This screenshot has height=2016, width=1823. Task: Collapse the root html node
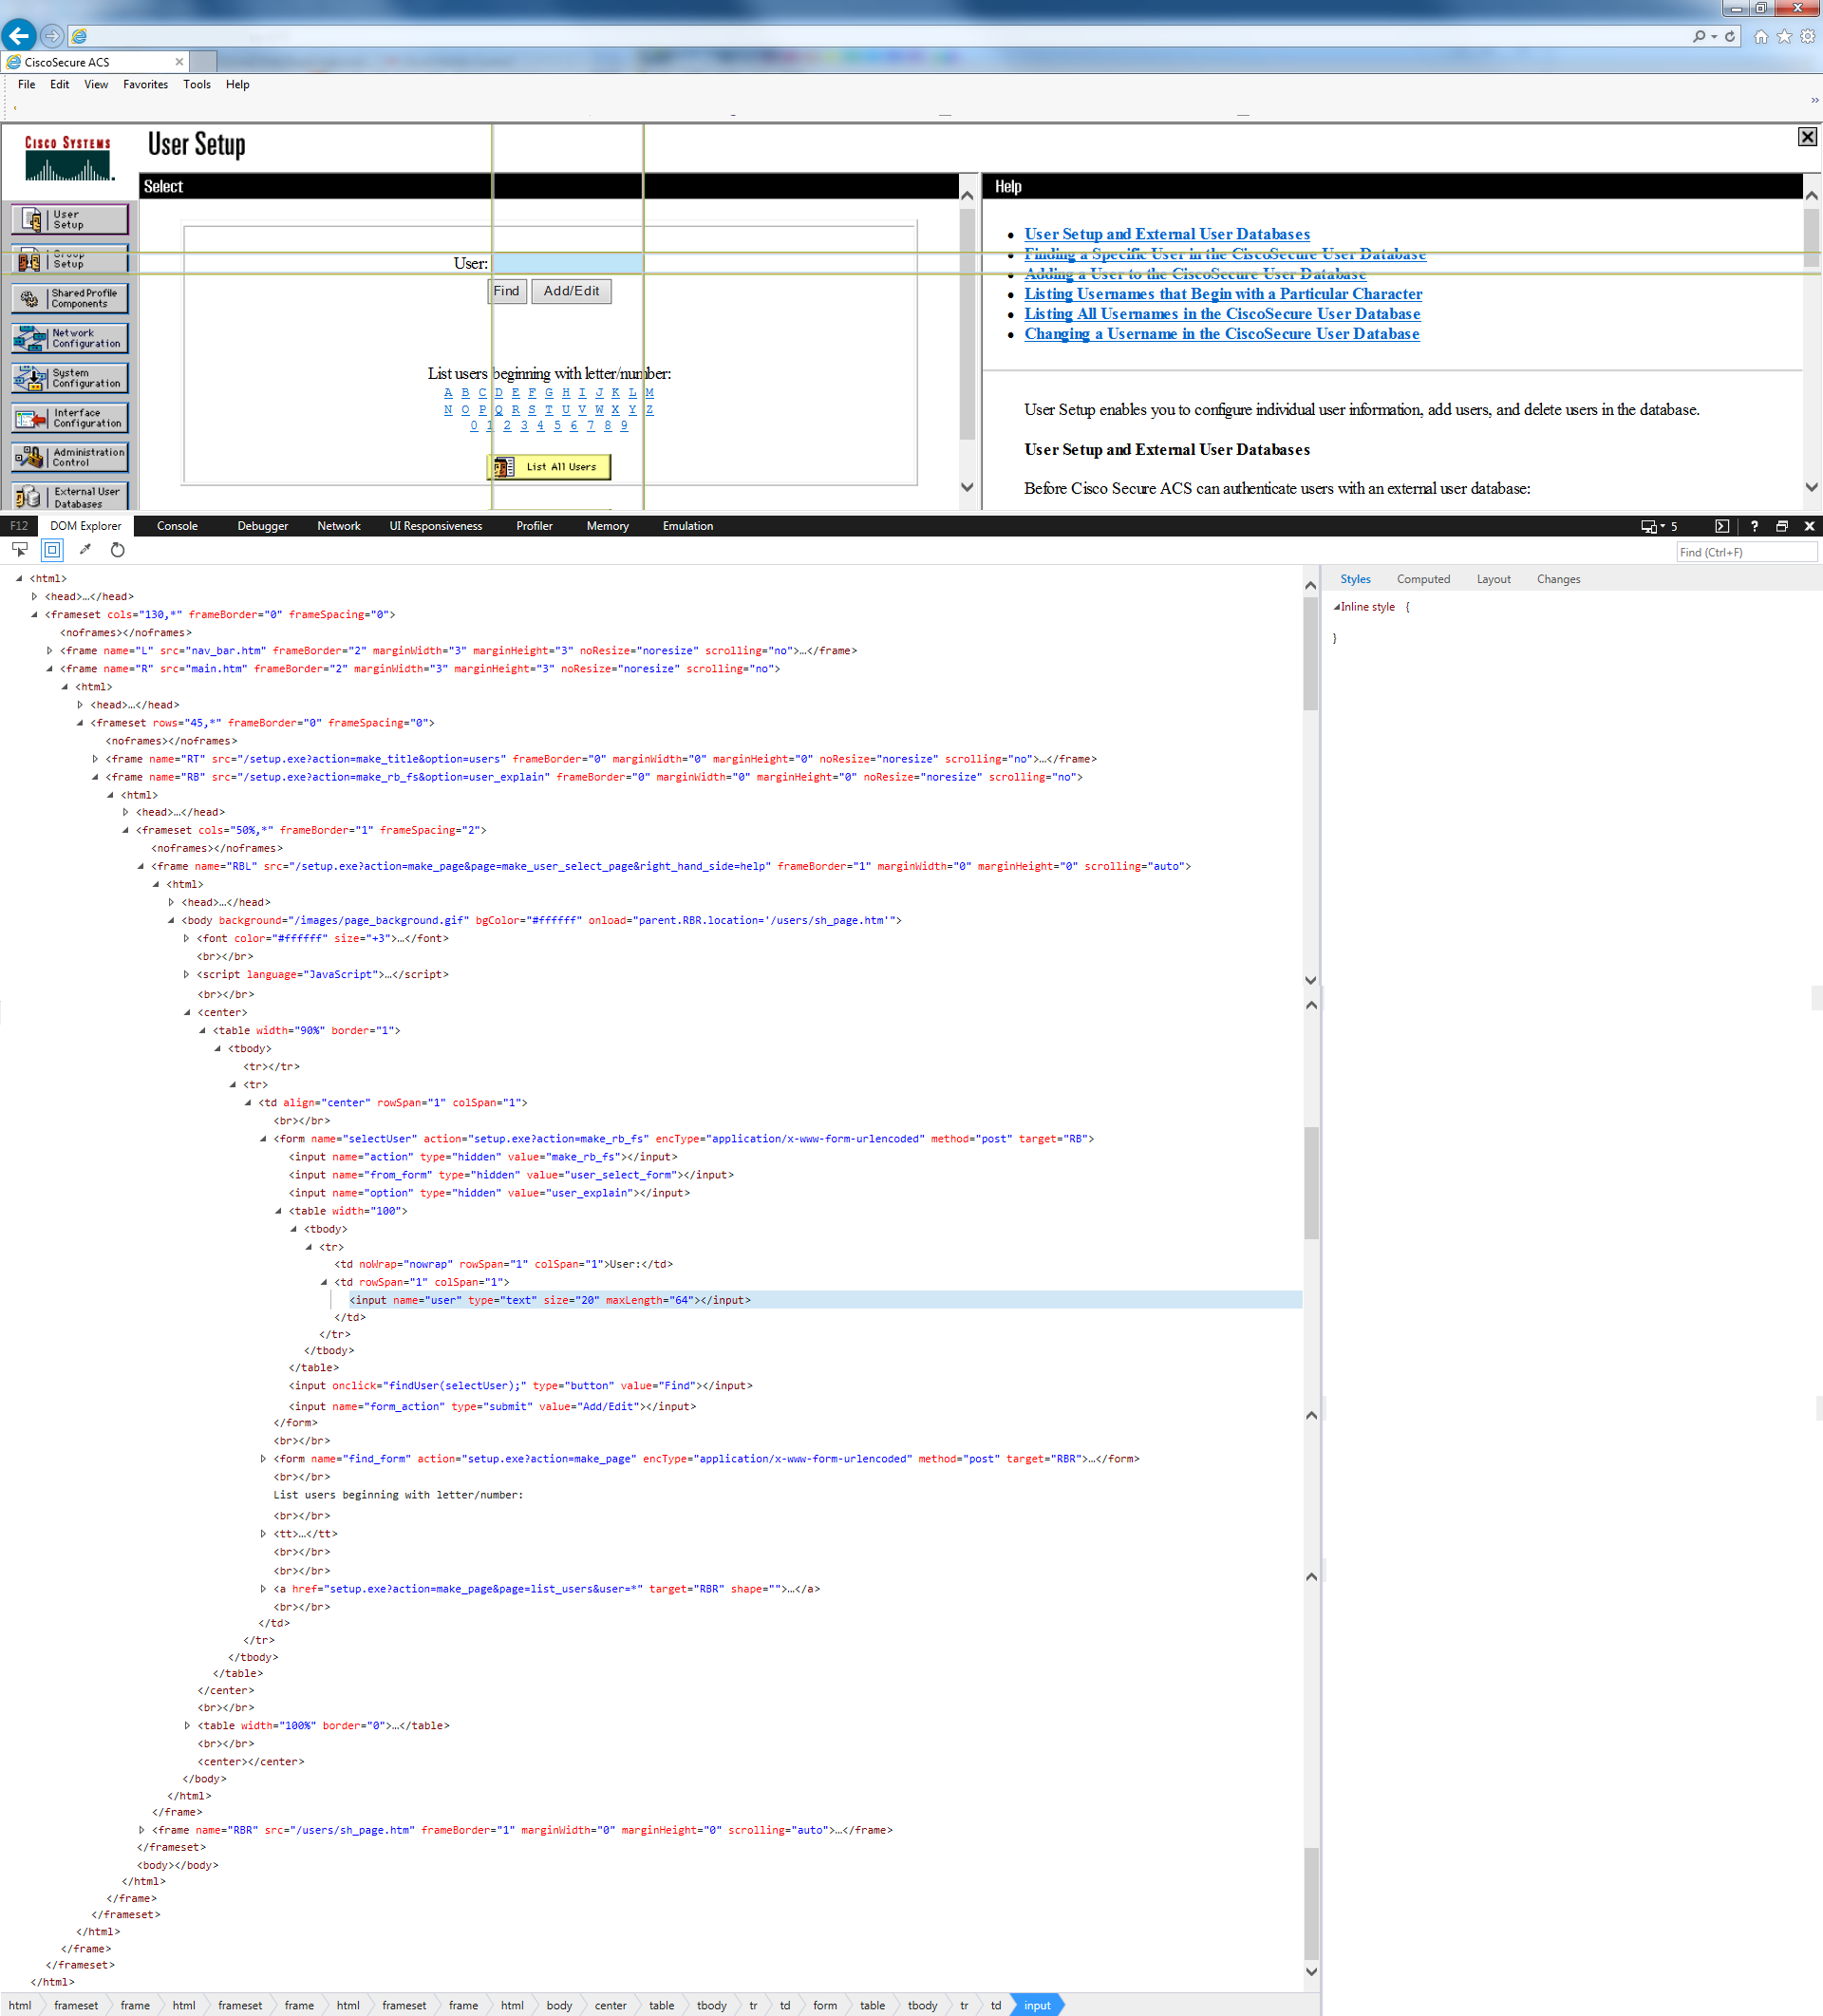pyautogui.click(x=19, y=579)
